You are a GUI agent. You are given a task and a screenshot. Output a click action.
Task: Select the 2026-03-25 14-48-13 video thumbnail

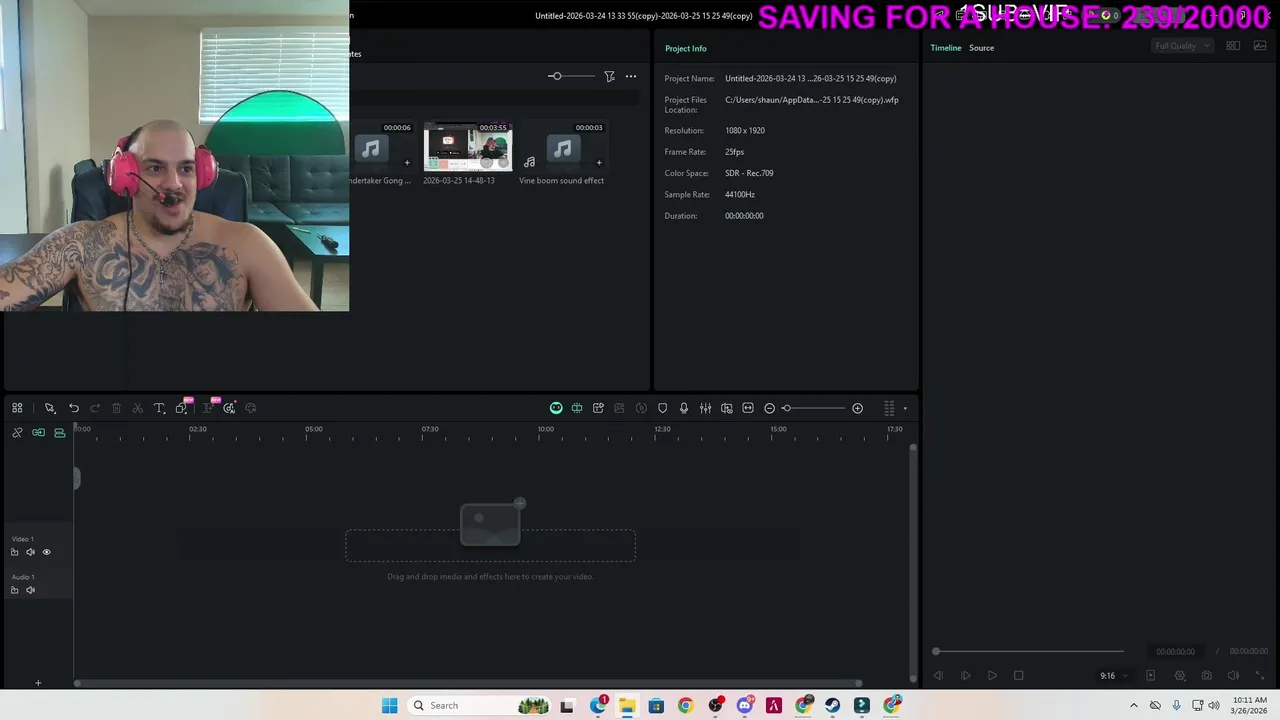(x=468, y=147)
